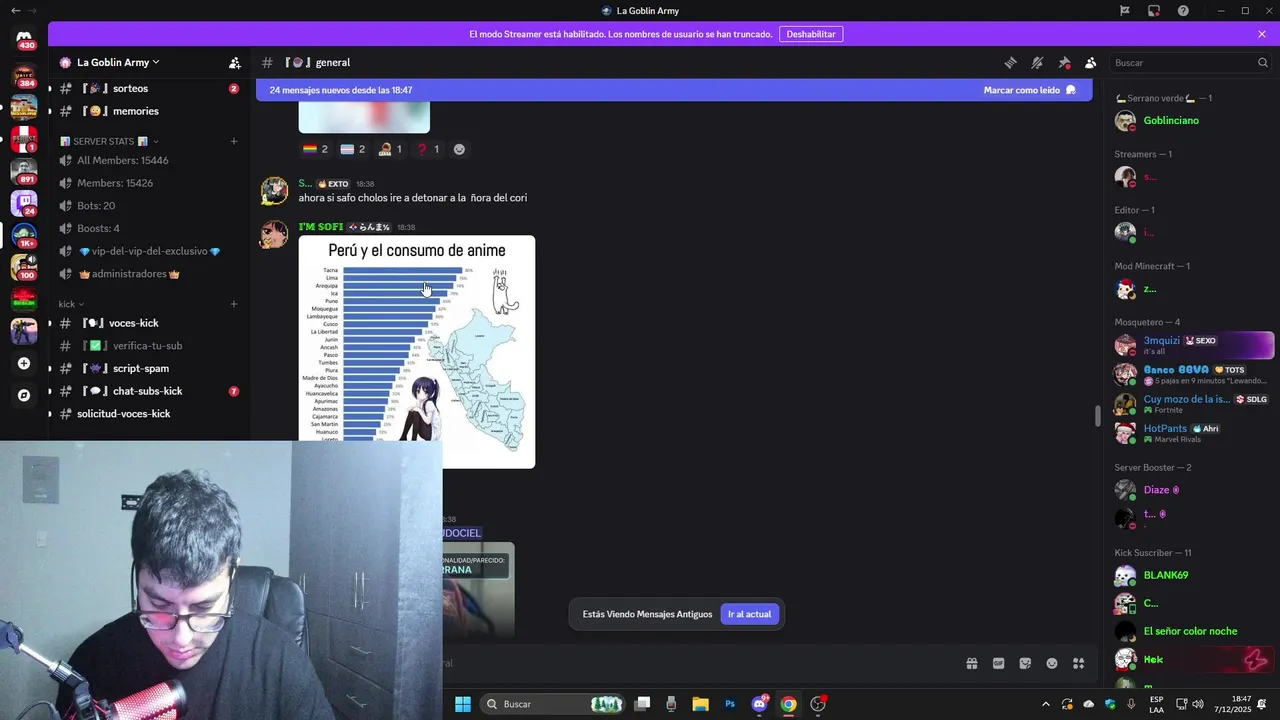Image resolution: width=1280 pixels, height=720 pixels.
Task: Open the Threads icon in channel header
Action: (x=1011, y=62)
